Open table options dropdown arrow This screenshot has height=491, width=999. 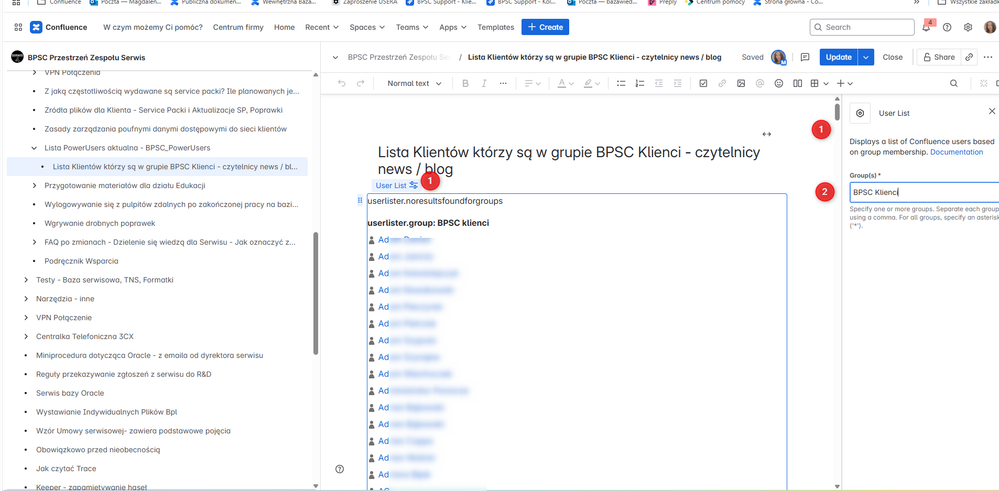(x=826, y=83)
